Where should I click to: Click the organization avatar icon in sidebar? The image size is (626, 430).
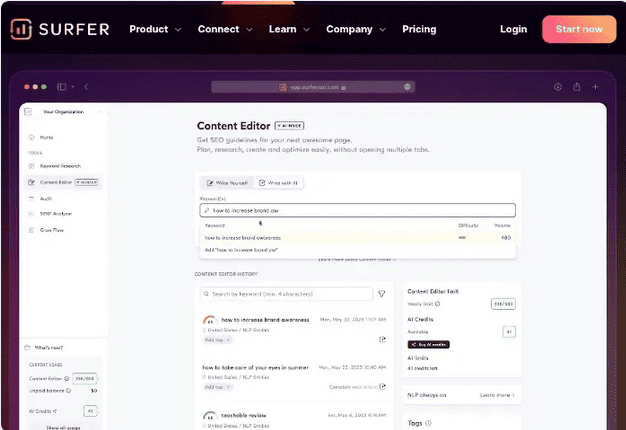pos(28,112)
